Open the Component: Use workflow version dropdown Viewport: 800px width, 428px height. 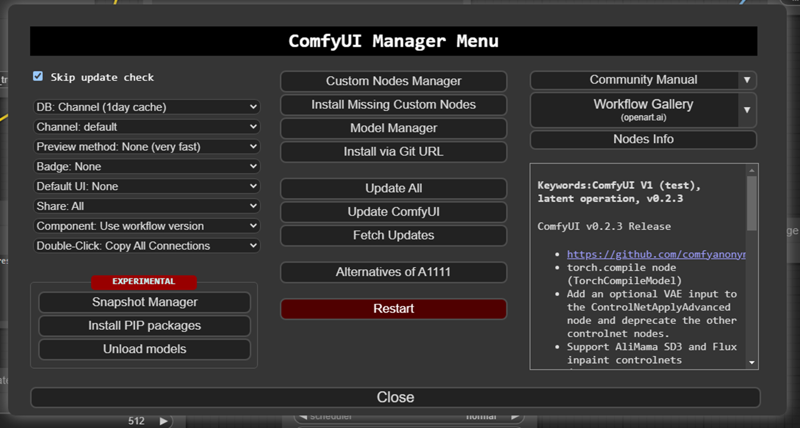pyautogui.click(x=147, y=226)
